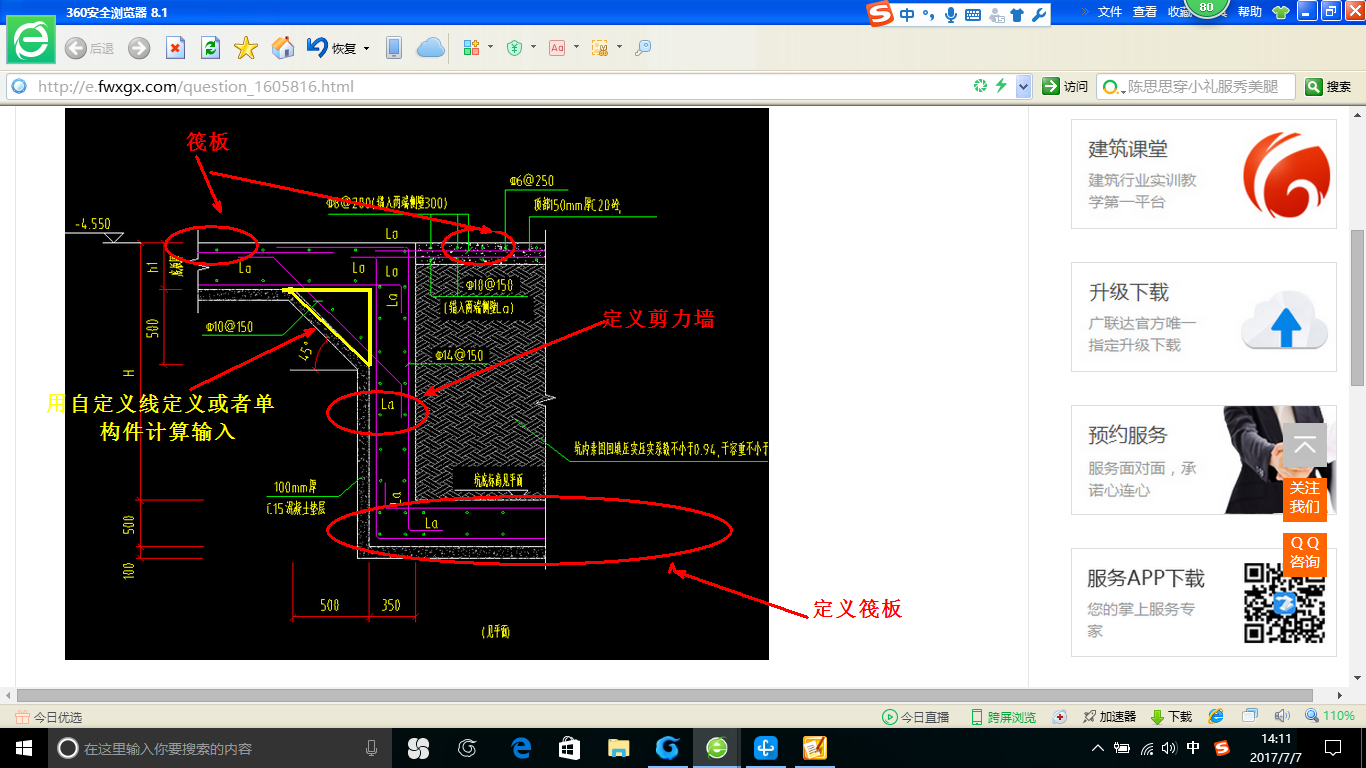Stop page loading with red X icon

[175, 48]
